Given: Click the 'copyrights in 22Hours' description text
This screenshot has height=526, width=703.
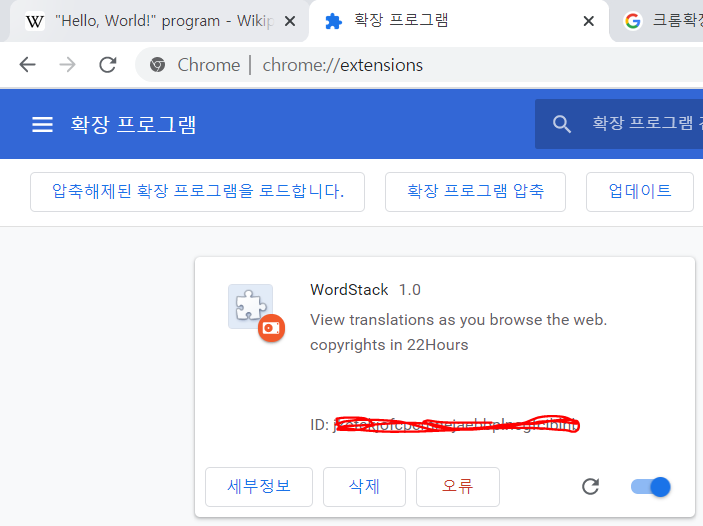Looking at the screenshot, I should coord(389,345).
